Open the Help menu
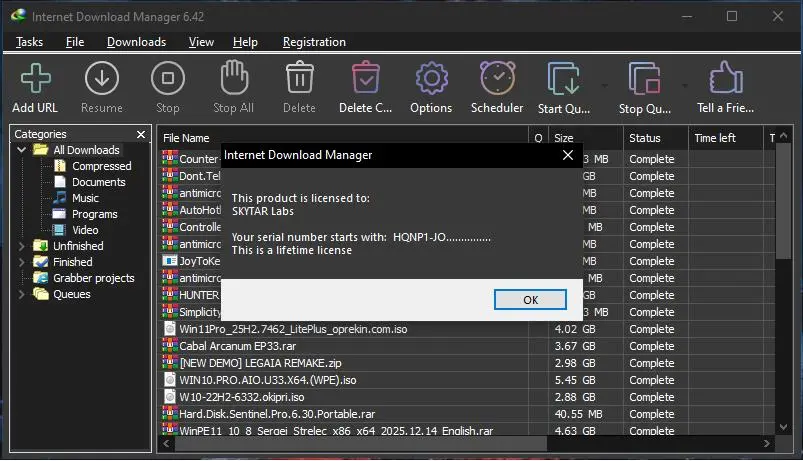This screenshot has width=803, height=461. point(245,42)
